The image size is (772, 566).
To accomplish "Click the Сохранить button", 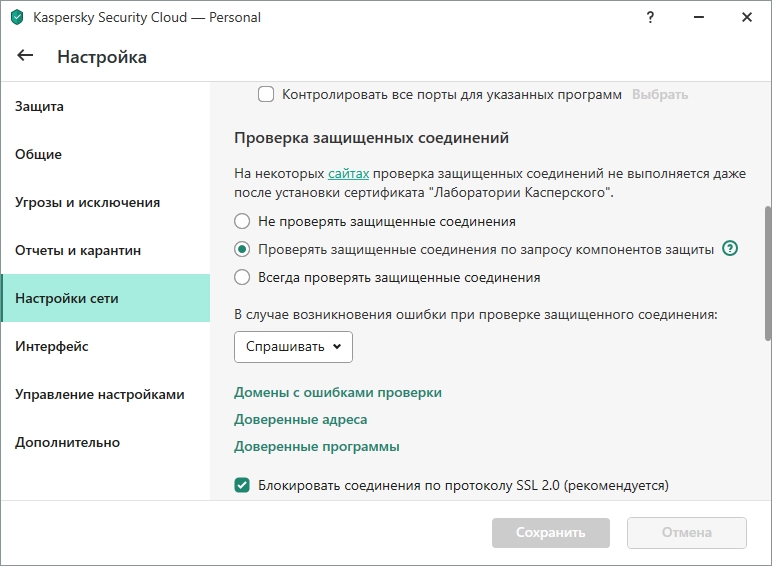I will [x=550, y=533].
